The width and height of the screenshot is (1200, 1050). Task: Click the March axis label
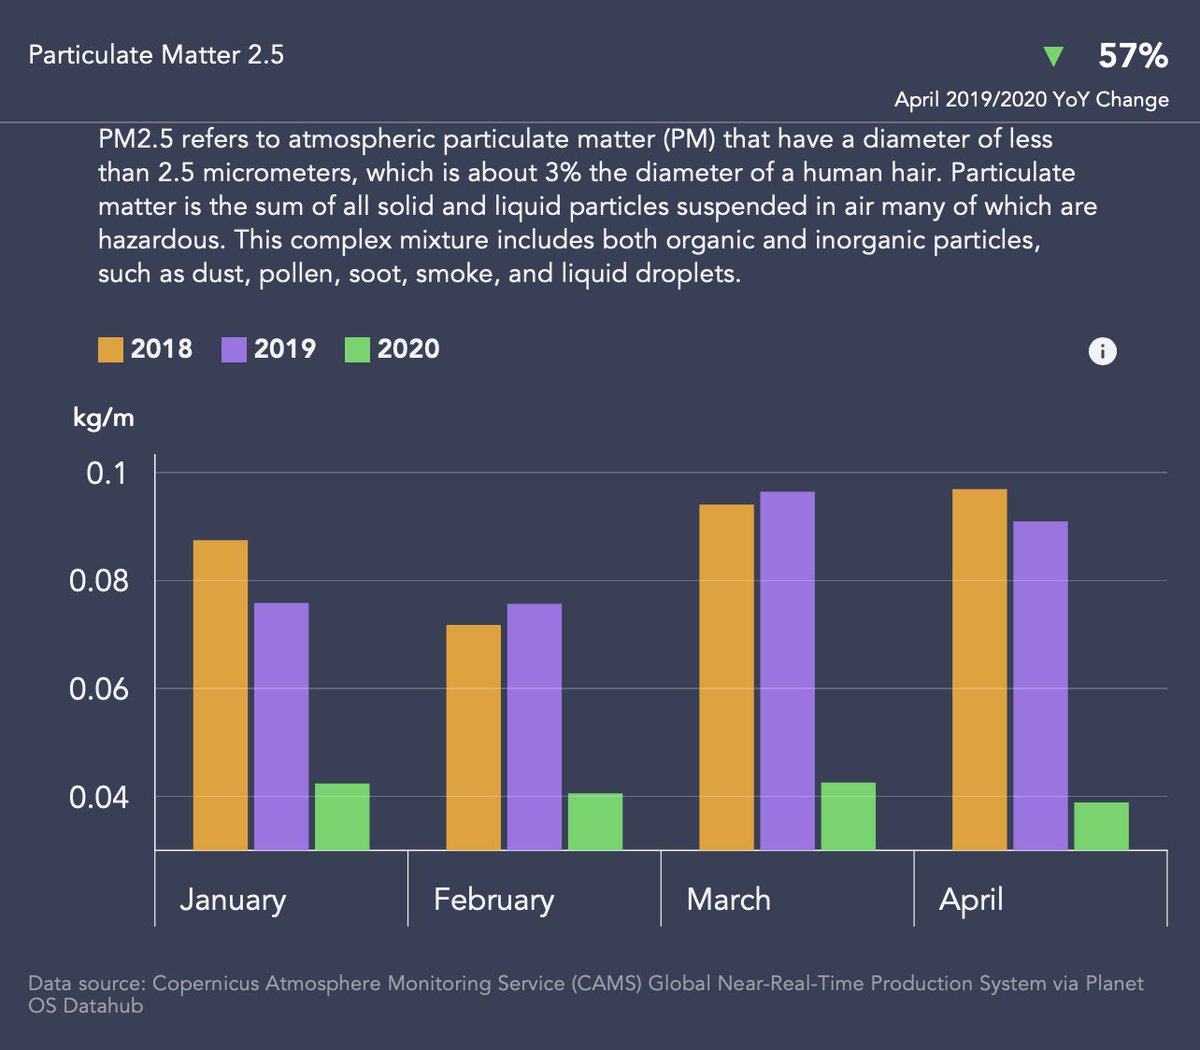[728, 899]
